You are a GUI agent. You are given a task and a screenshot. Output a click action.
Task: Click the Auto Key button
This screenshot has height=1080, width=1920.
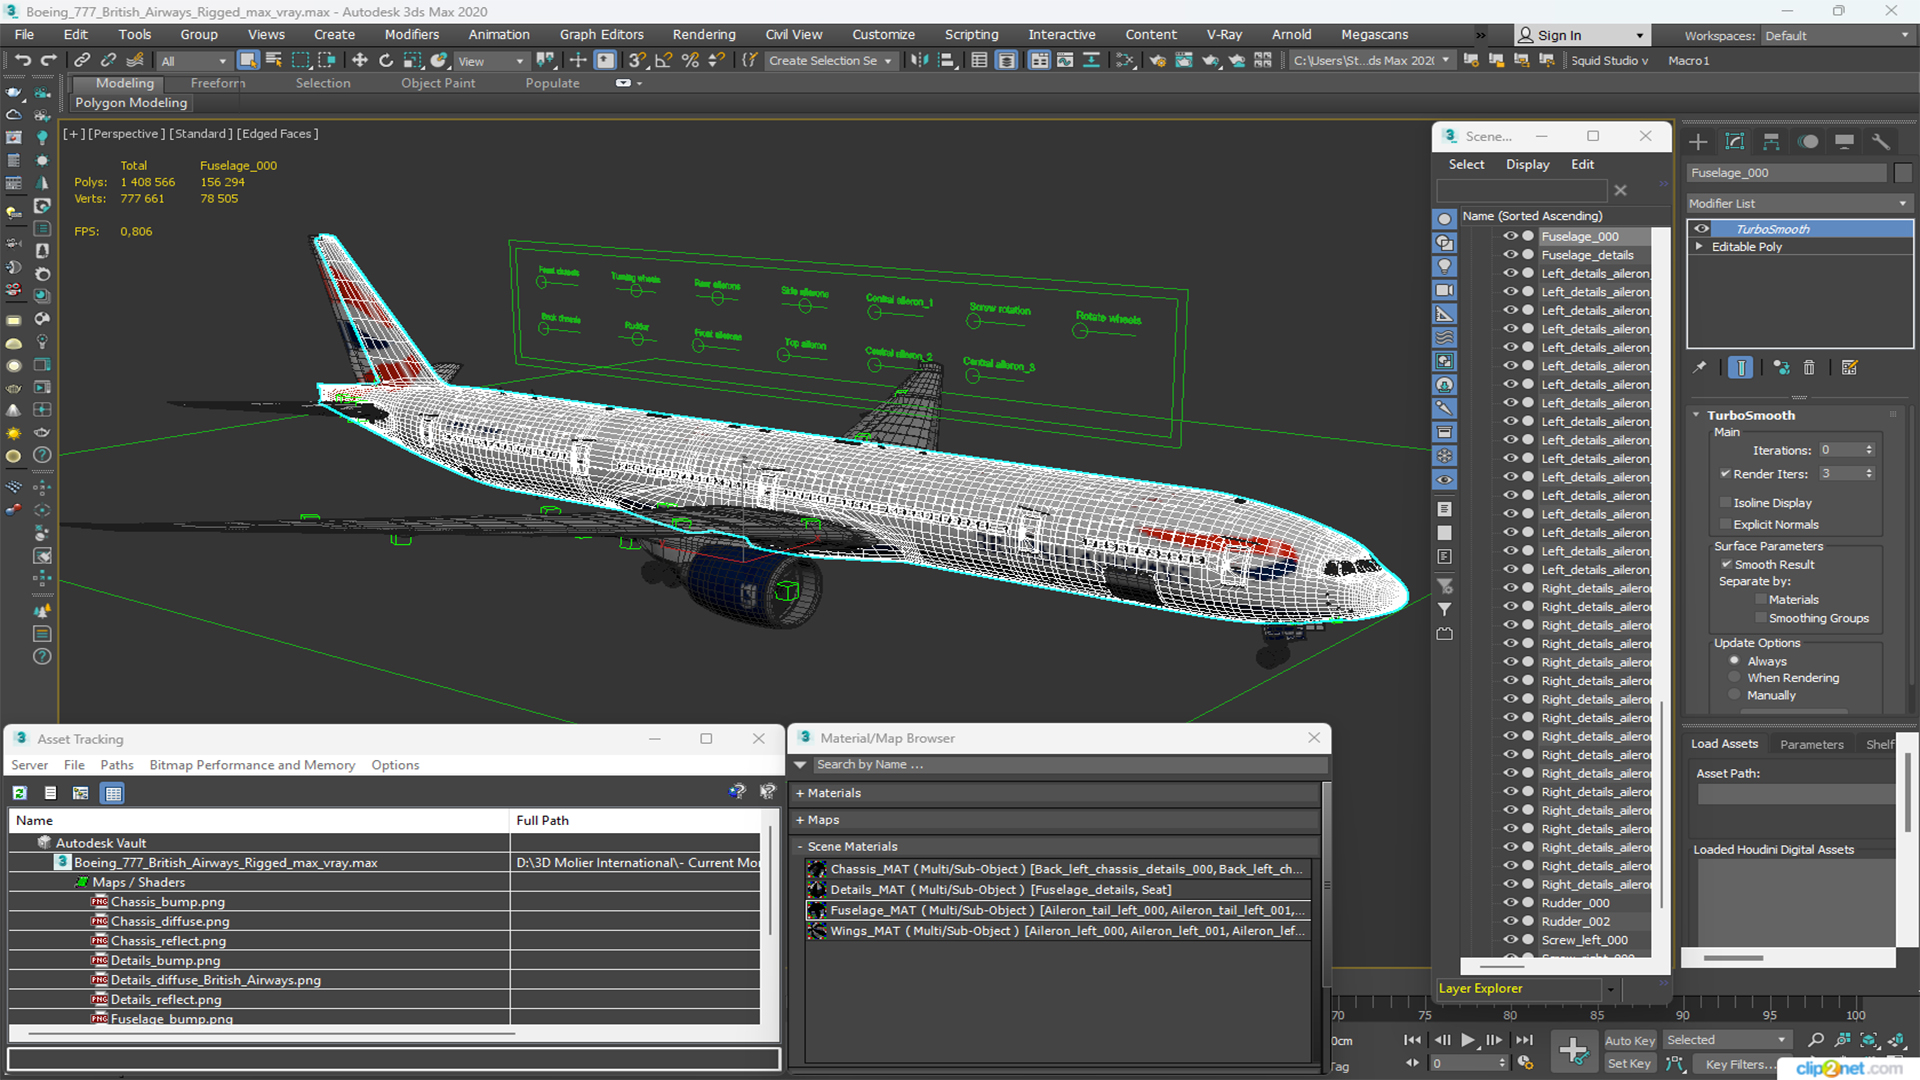[1630, 1041]
